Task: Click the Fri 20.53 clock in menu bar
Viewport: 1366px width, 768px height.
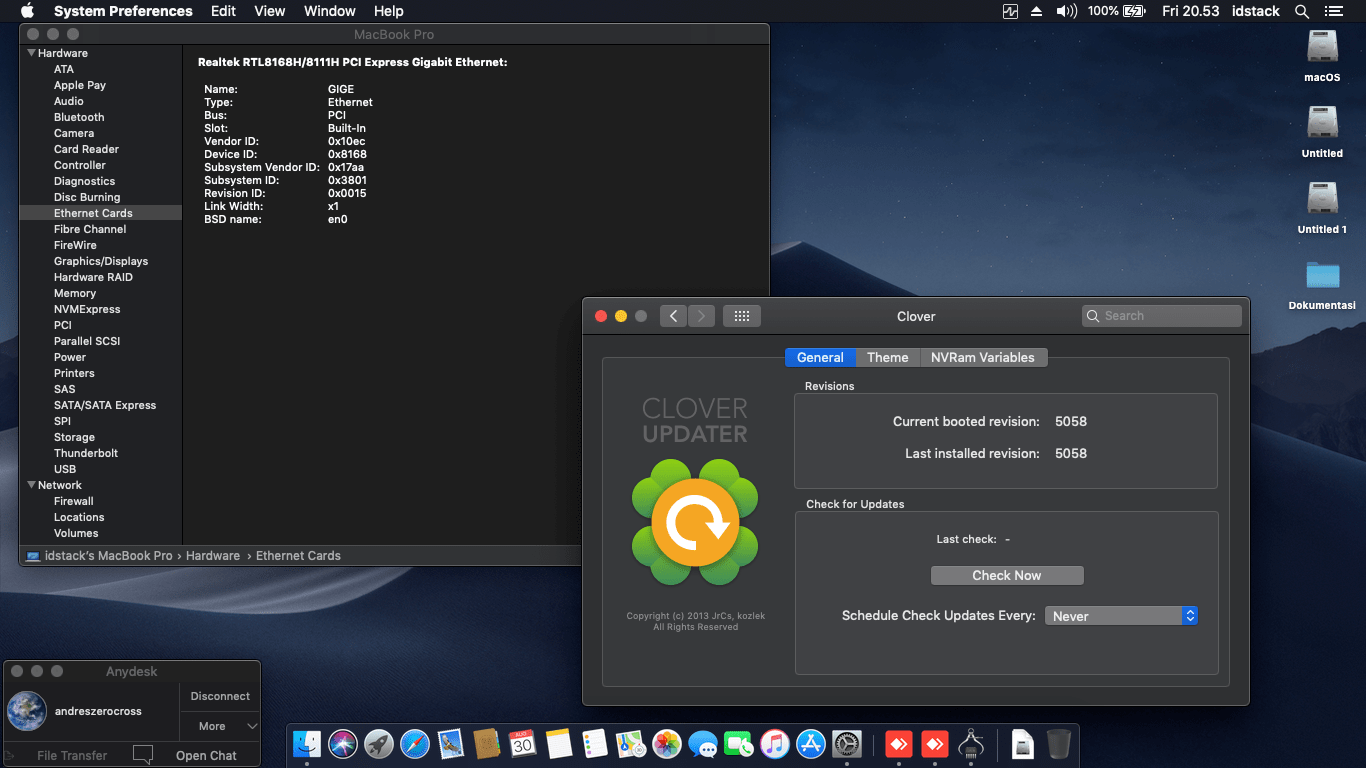Action: [1191, 11]
